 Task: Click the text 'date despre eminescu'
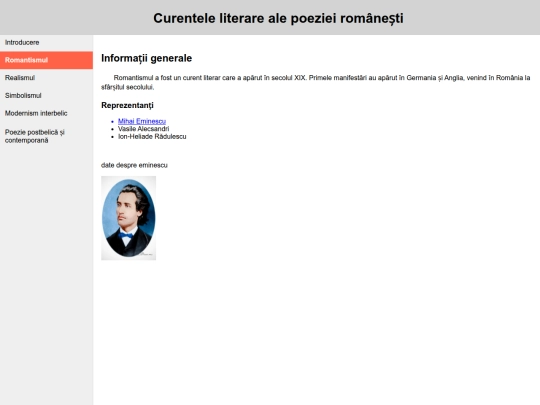tap(134, 165)
